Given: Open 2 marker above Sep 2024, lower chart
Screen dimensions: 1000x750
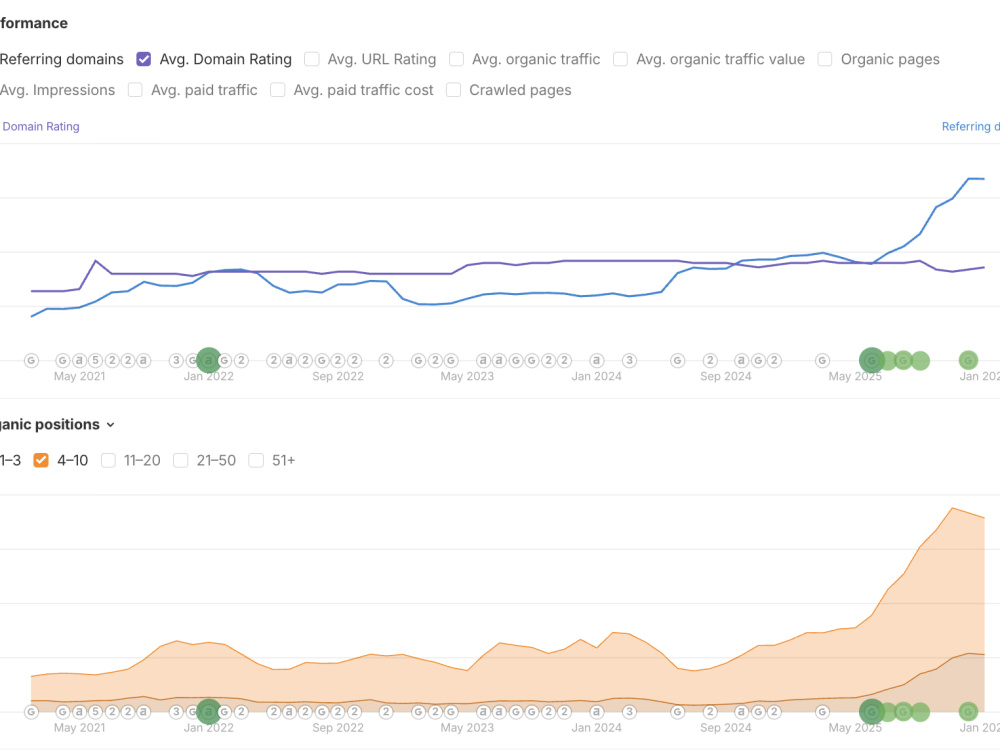Looking at the screenshot, I should (x=710, y=712).
